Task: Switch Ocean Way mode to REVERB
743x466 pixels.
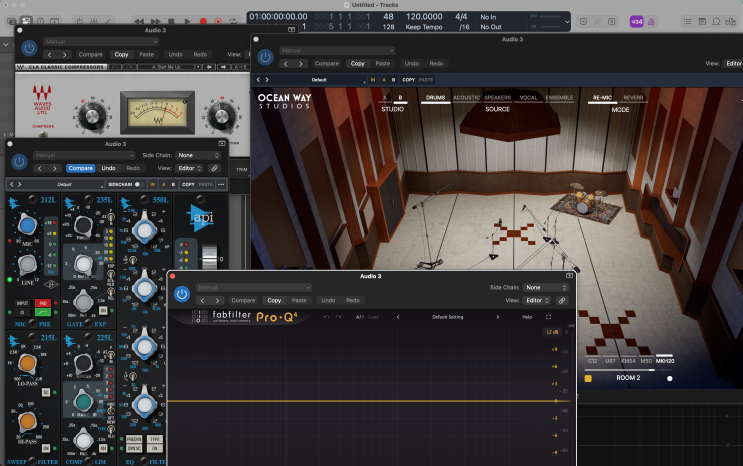Action: click(633, 98)
